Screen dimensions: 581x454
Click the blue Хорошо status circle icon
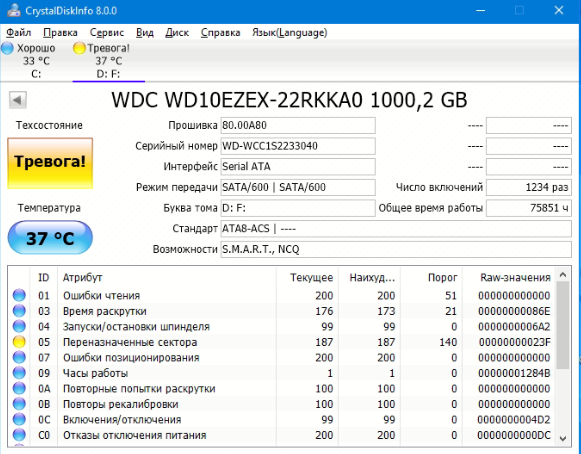[x=7, y=48]
